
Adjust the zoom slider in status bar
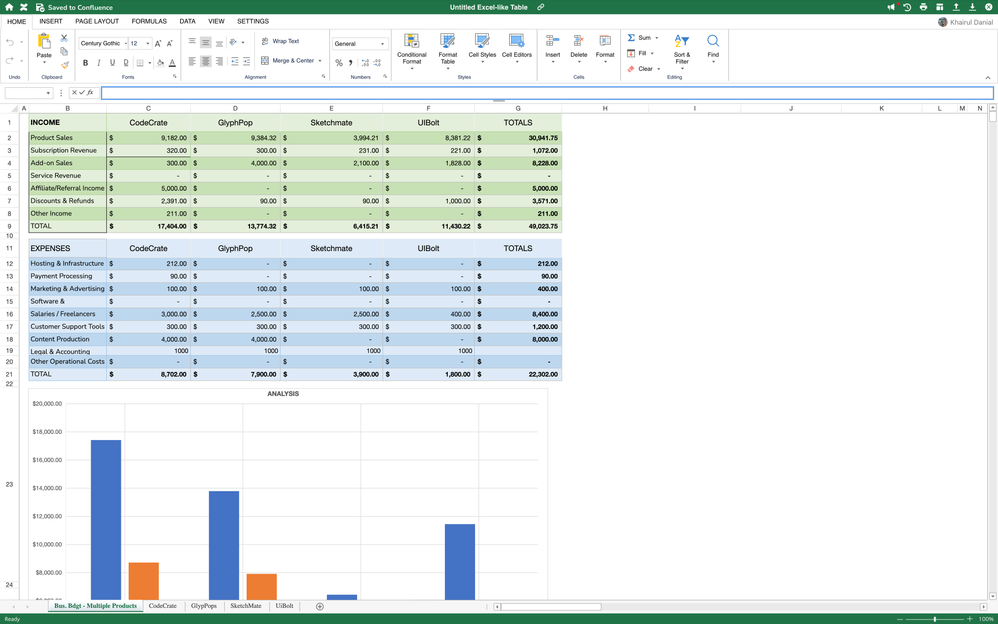point(934,619)
